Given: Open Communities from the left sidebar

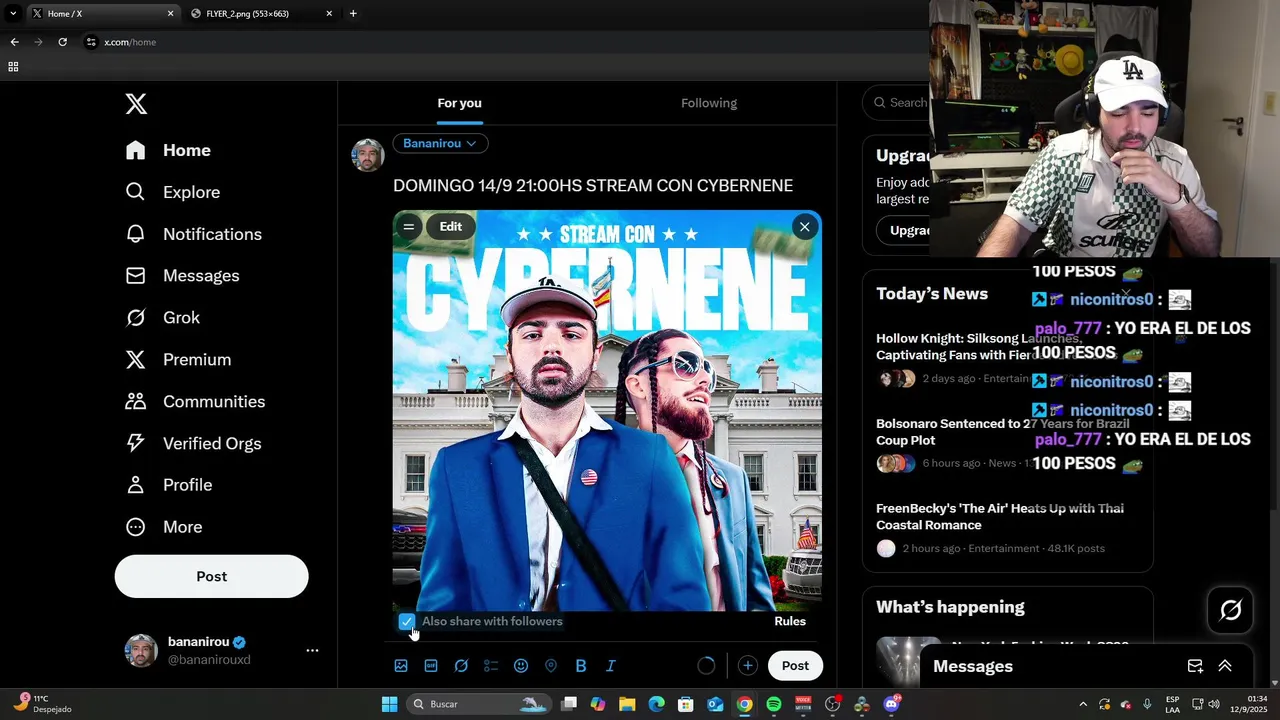Looking at the screenshot, I should [x=195, y=401].
